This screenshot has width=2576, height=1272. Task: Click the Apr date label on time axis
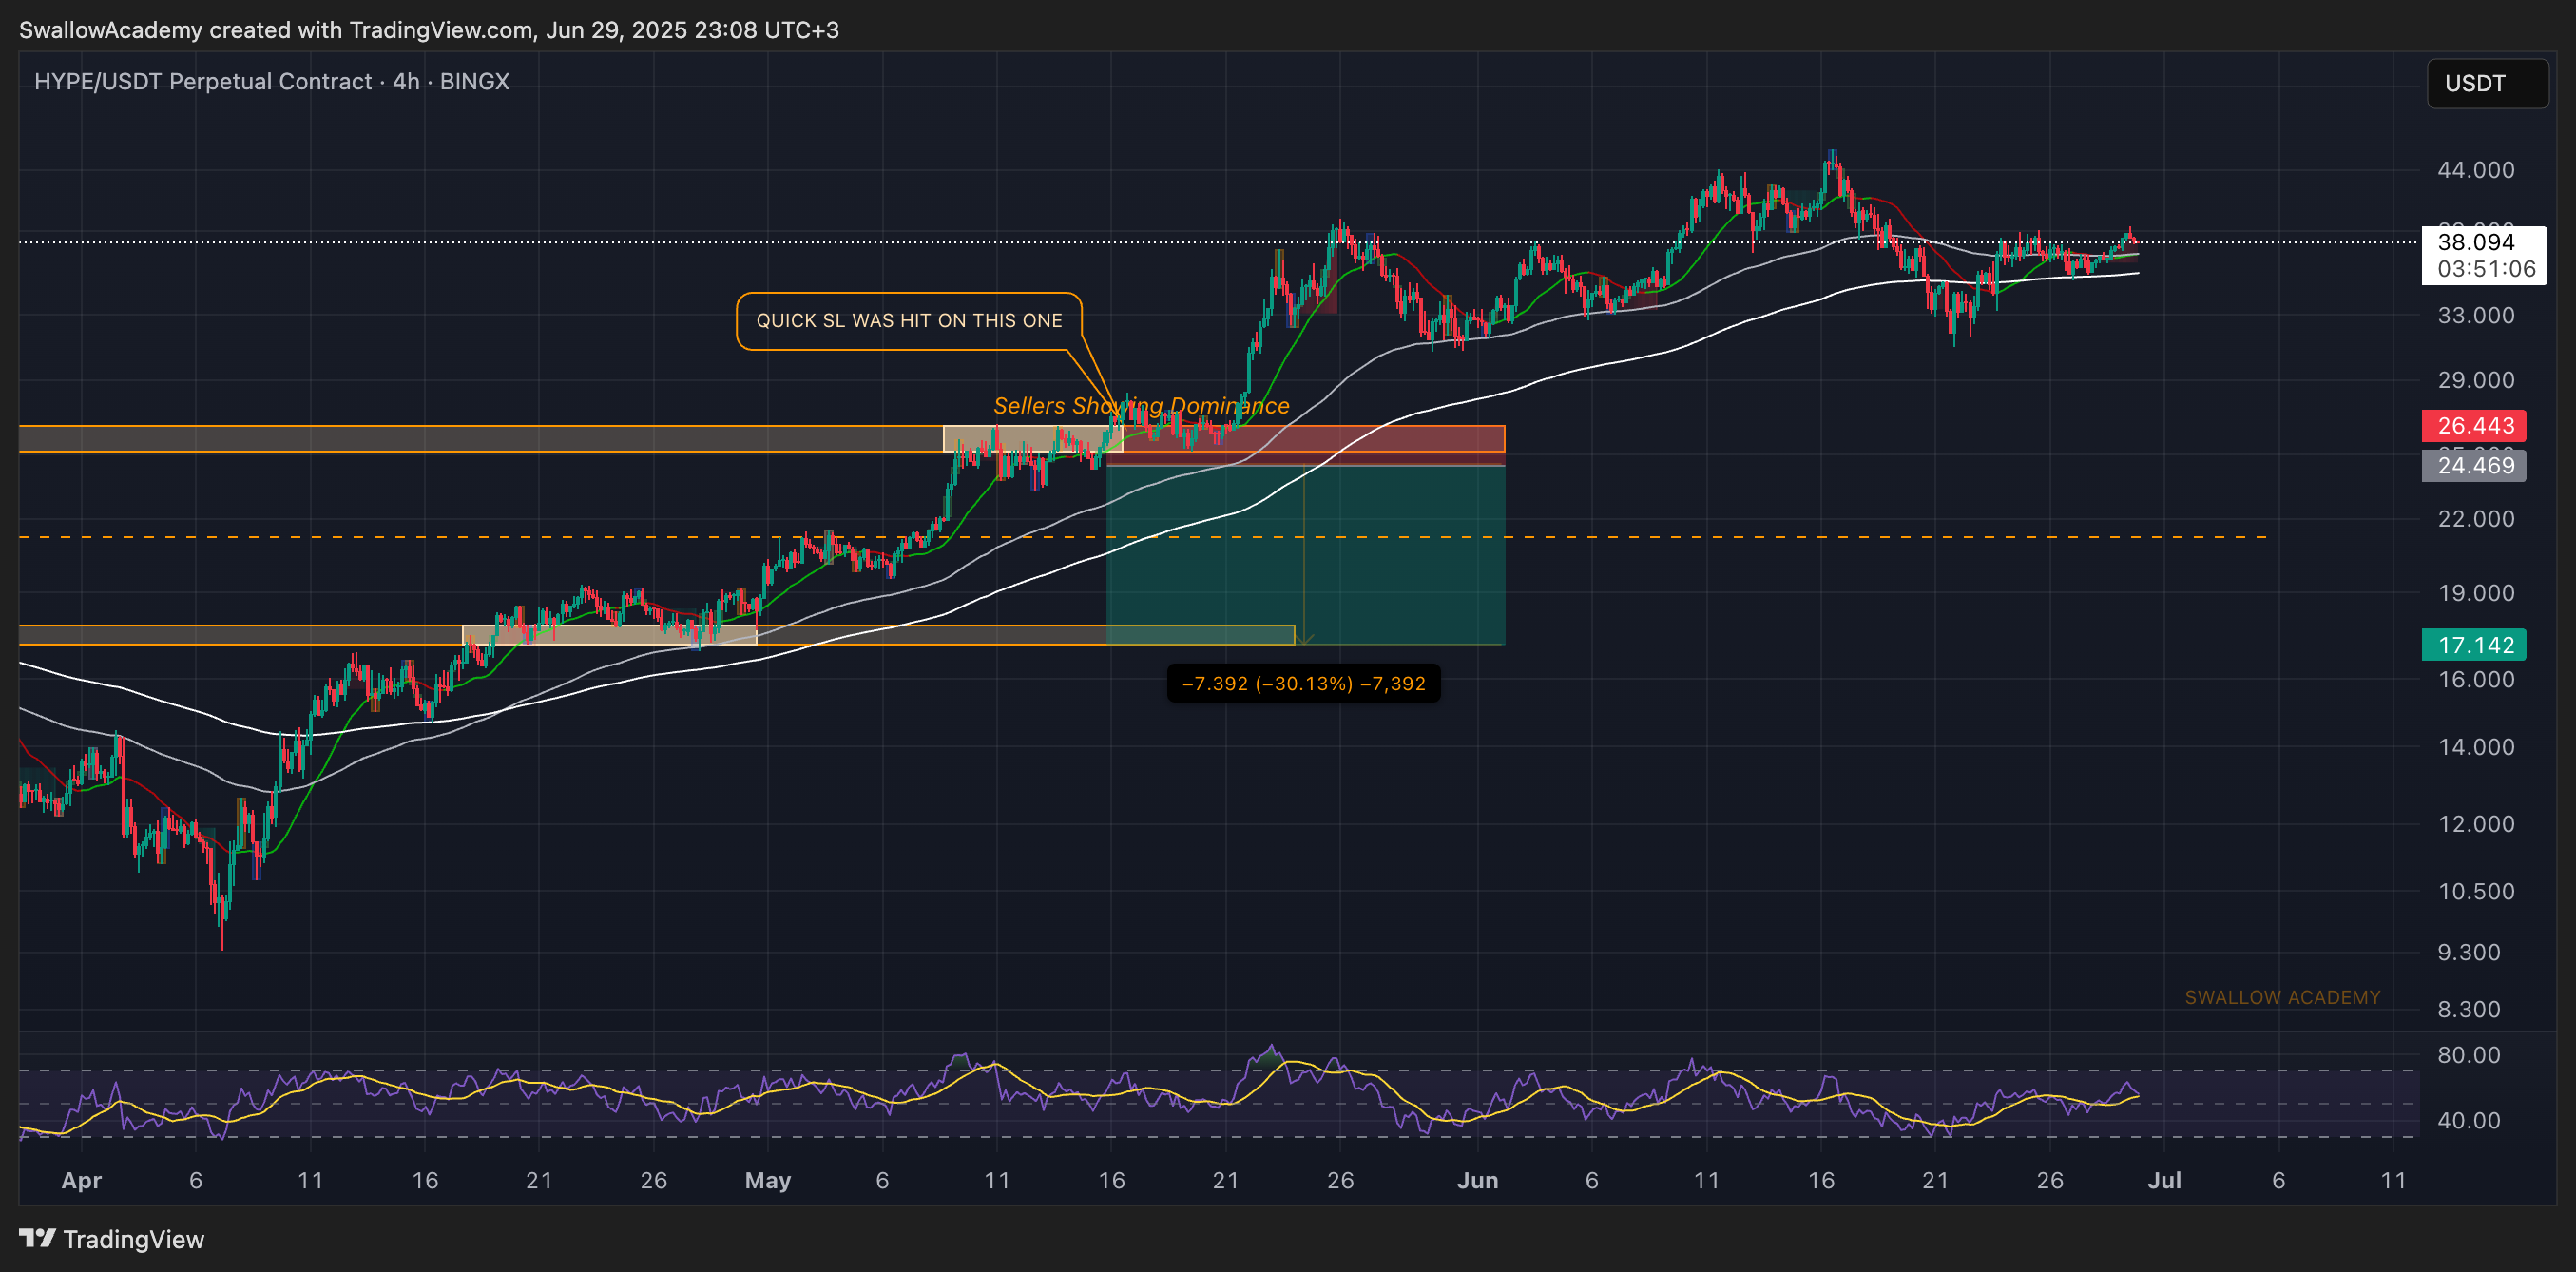(81, 1181)
